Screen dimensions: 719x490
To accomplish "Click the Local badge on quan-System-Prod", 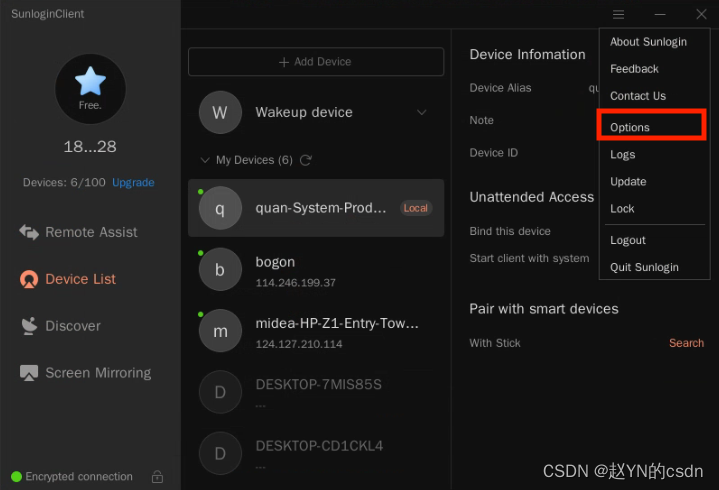I will pos(415,208).
